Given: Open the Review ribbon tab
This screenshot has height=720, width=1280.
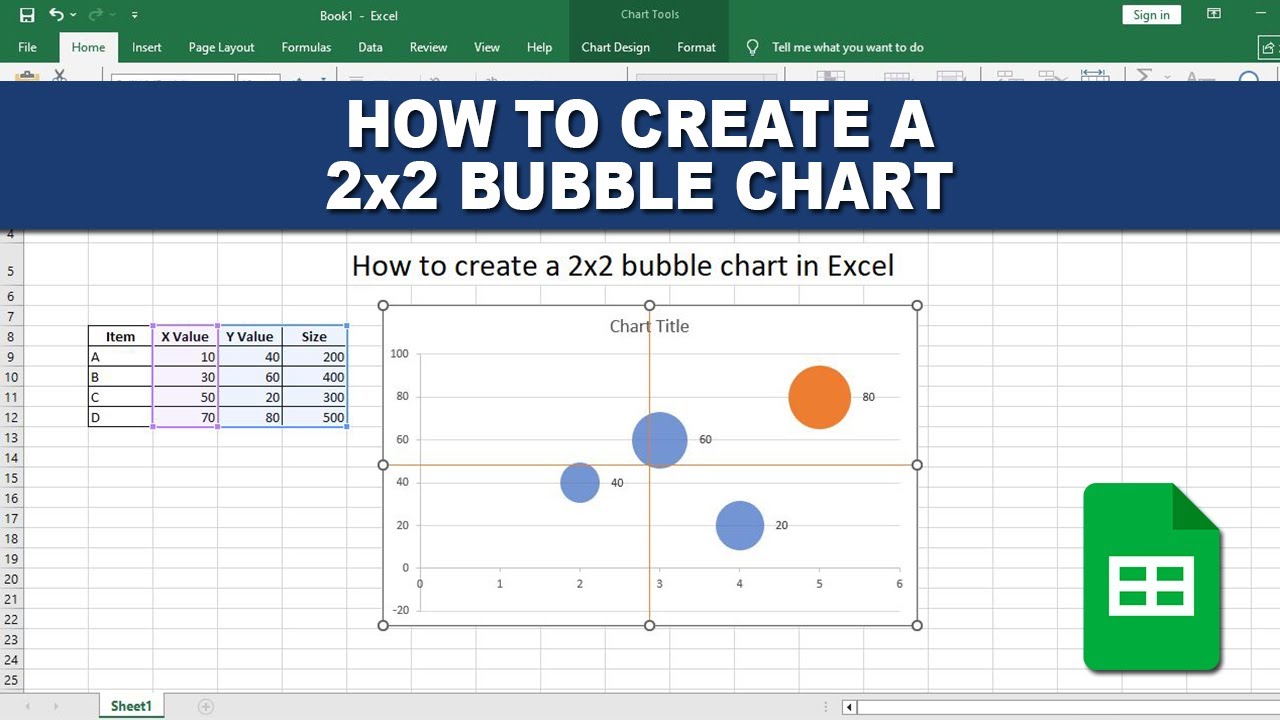Looking at the screenshot, I should pos(429,47).
